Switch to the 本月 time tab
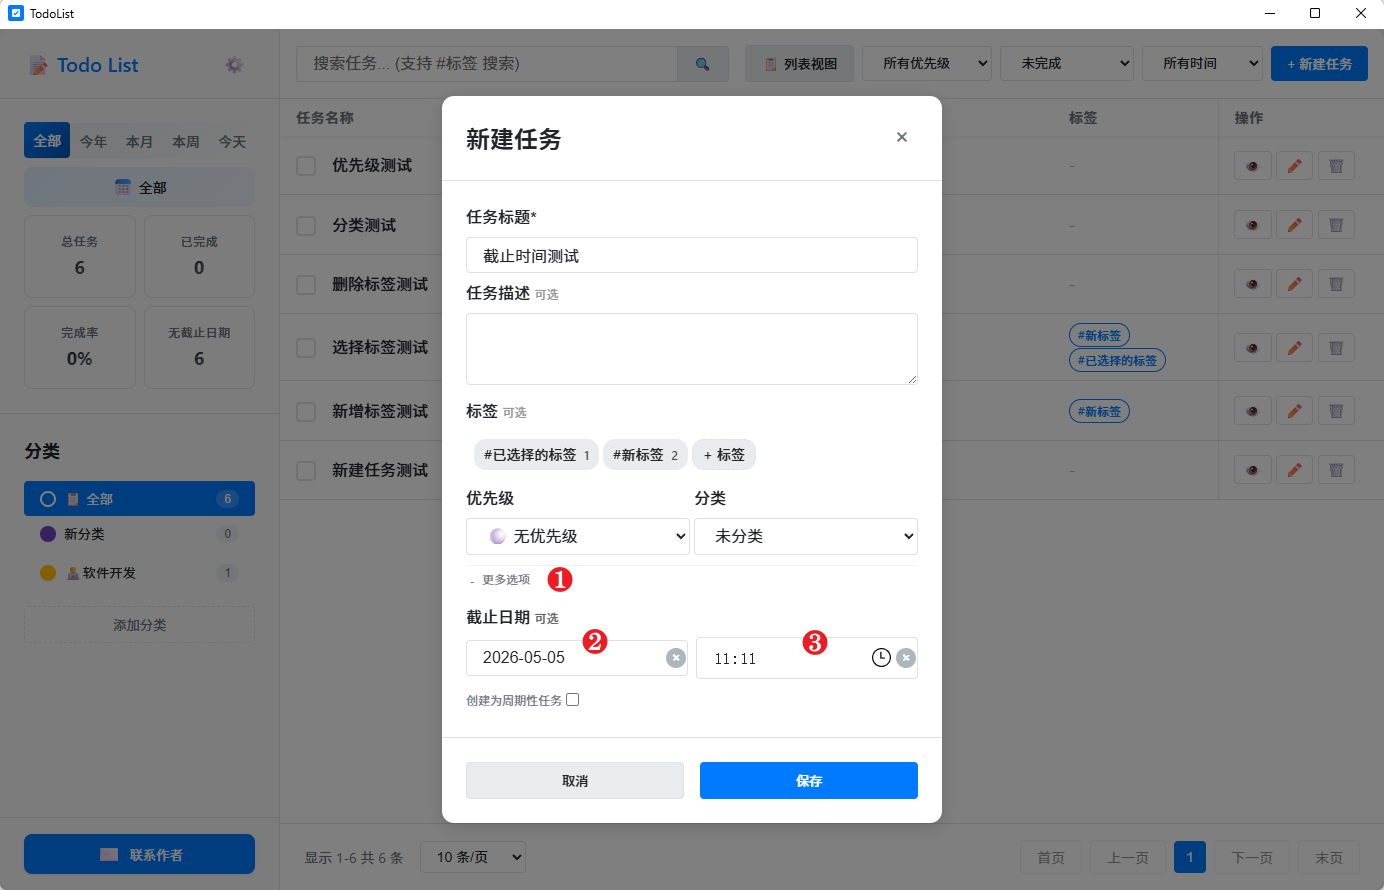 pos(140,142)
